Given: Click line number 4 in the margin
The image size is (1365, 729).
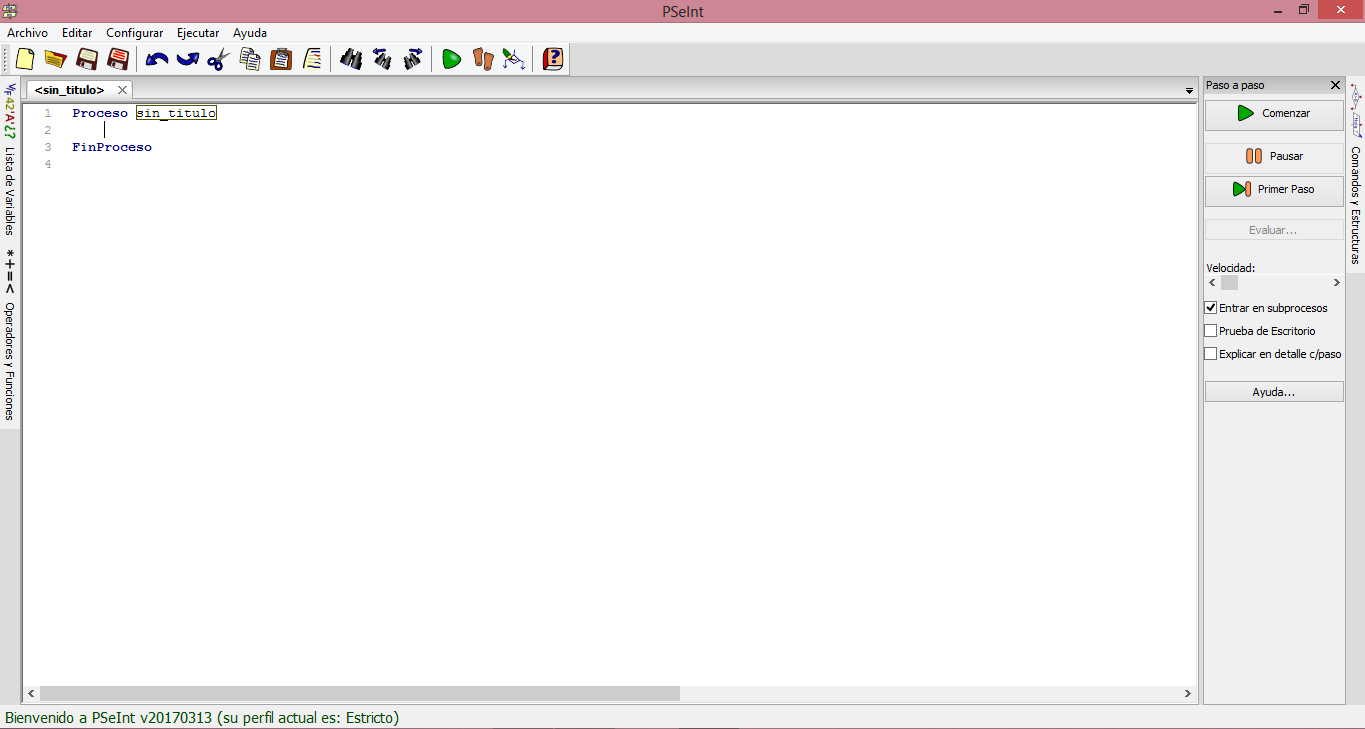Looking at the screenshot, I should 48,164.
